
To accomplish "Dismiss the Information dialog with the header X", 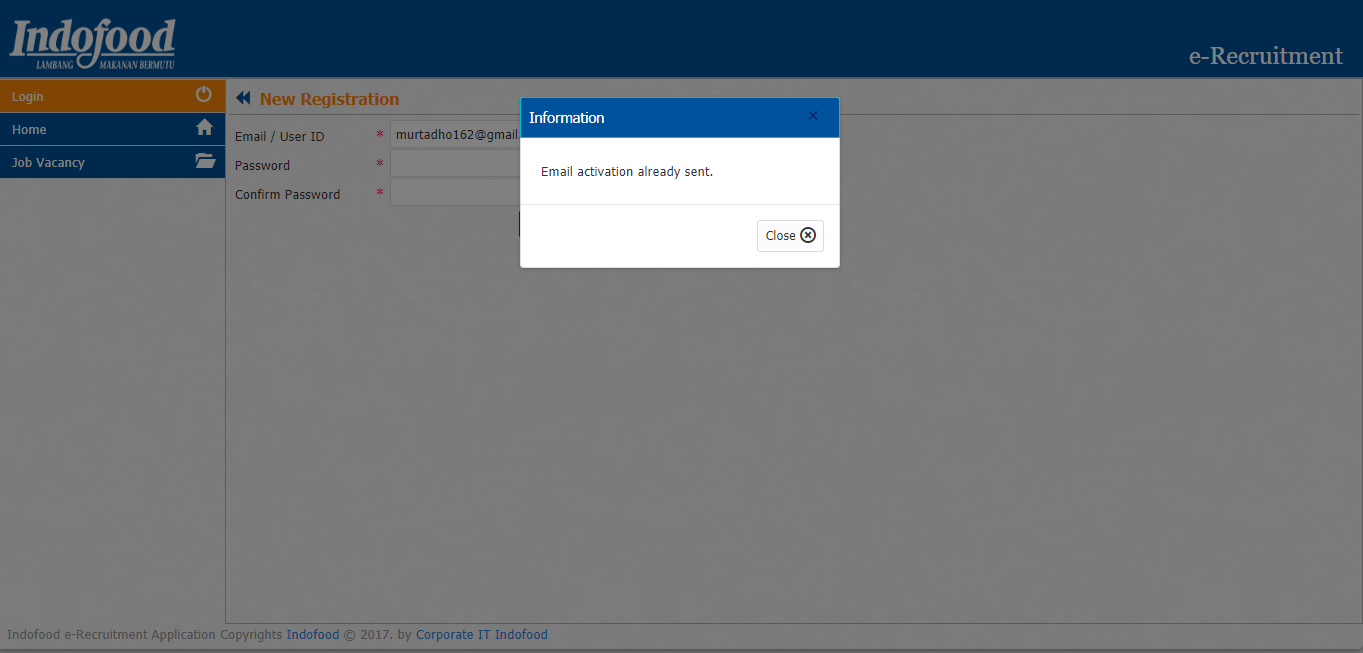I will coord(812,117).
